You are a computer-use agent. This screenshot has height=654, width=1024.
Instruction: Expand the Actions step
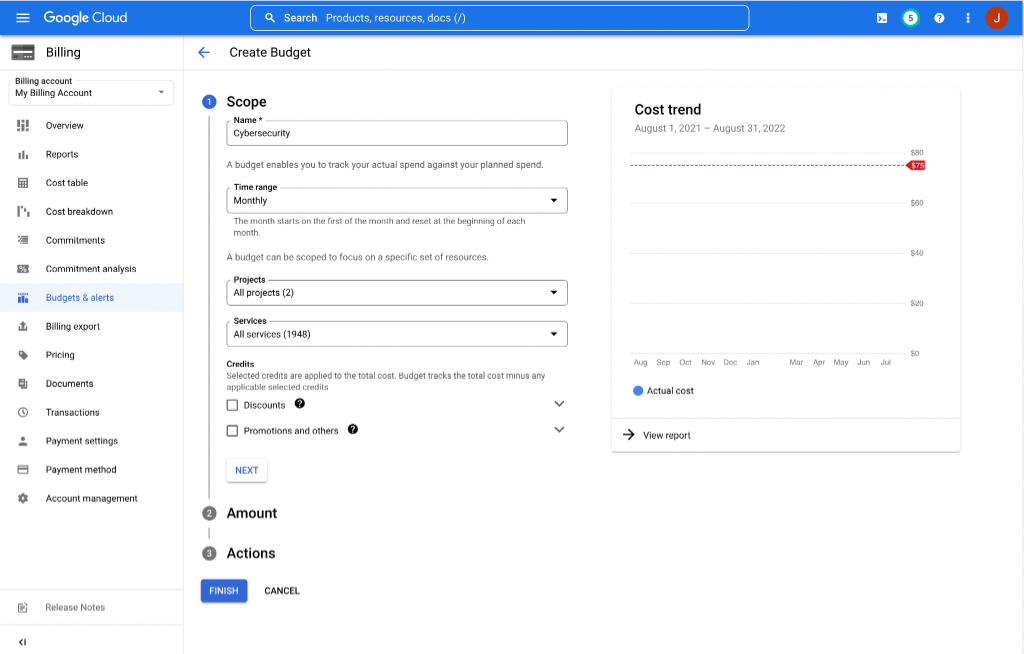point(251,553)
